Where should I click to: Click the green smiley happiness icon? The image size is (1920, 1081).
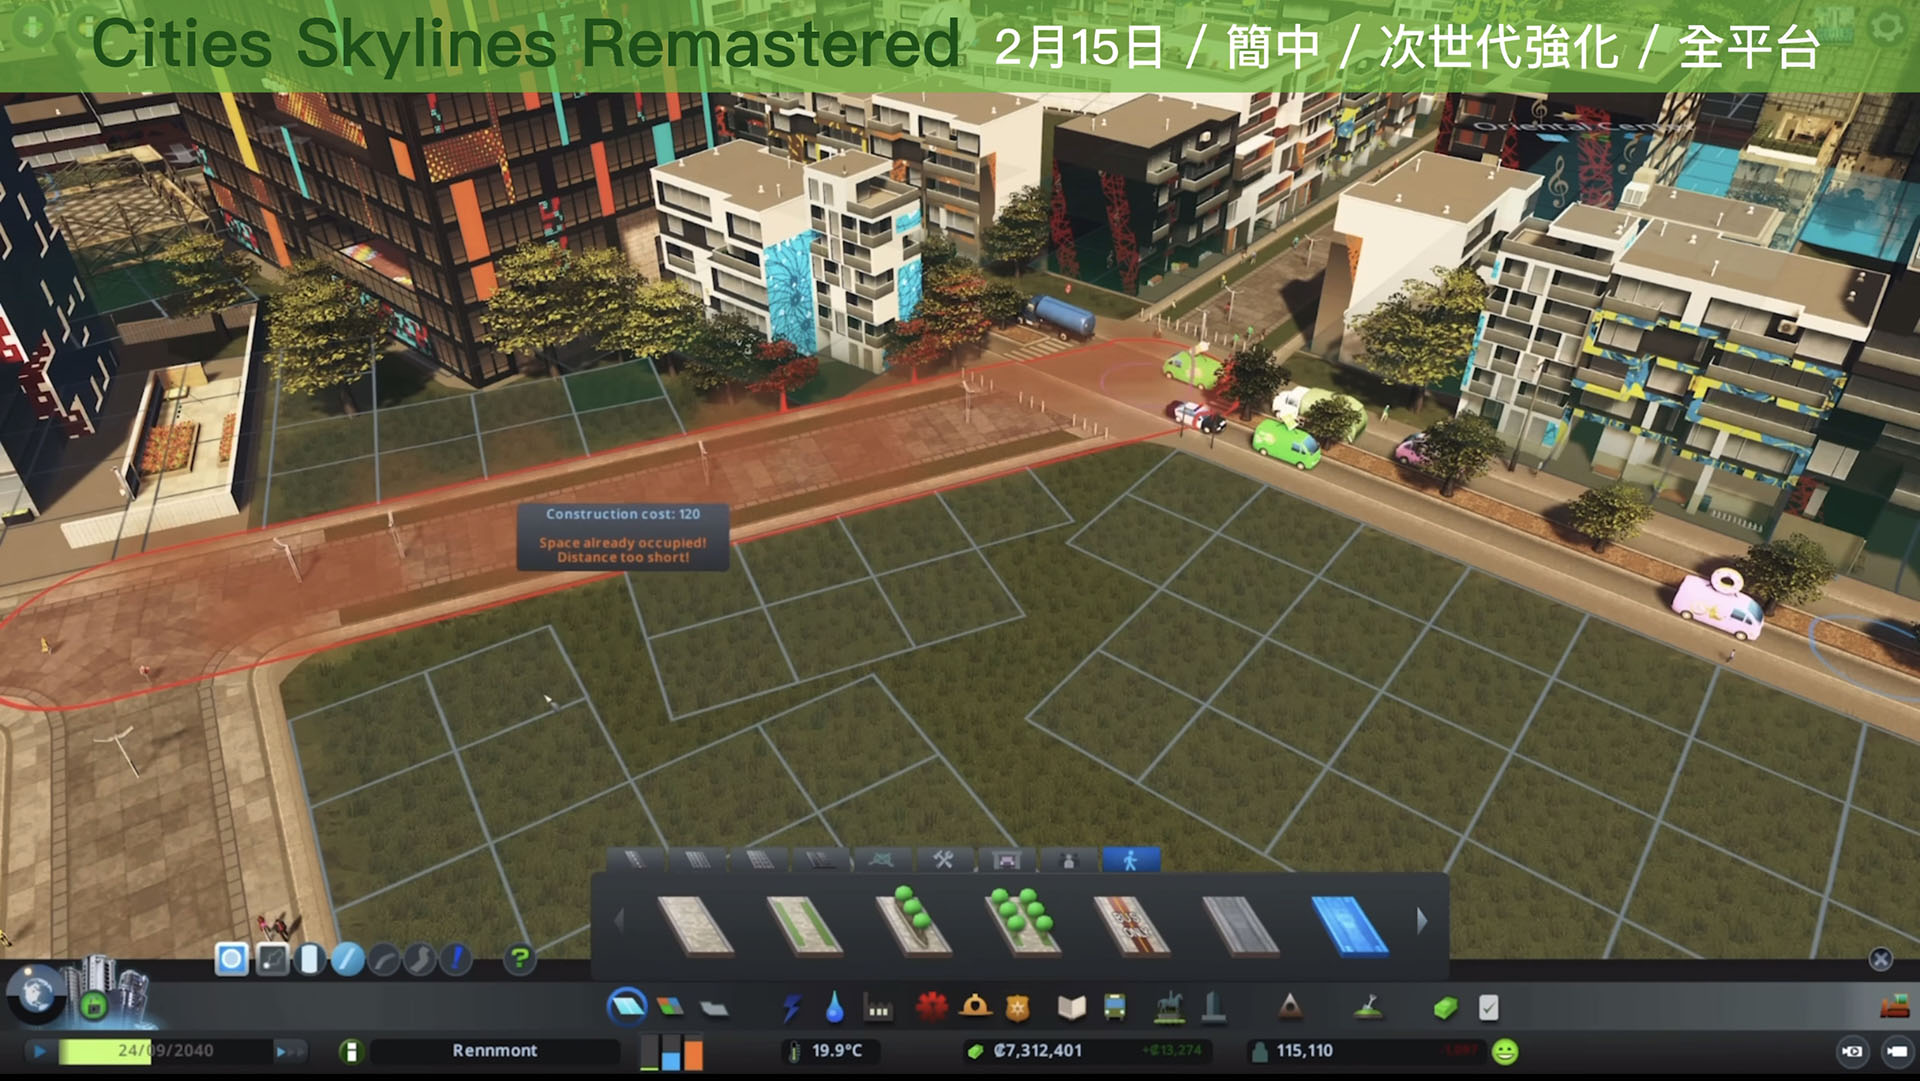pos(1504,1051)
